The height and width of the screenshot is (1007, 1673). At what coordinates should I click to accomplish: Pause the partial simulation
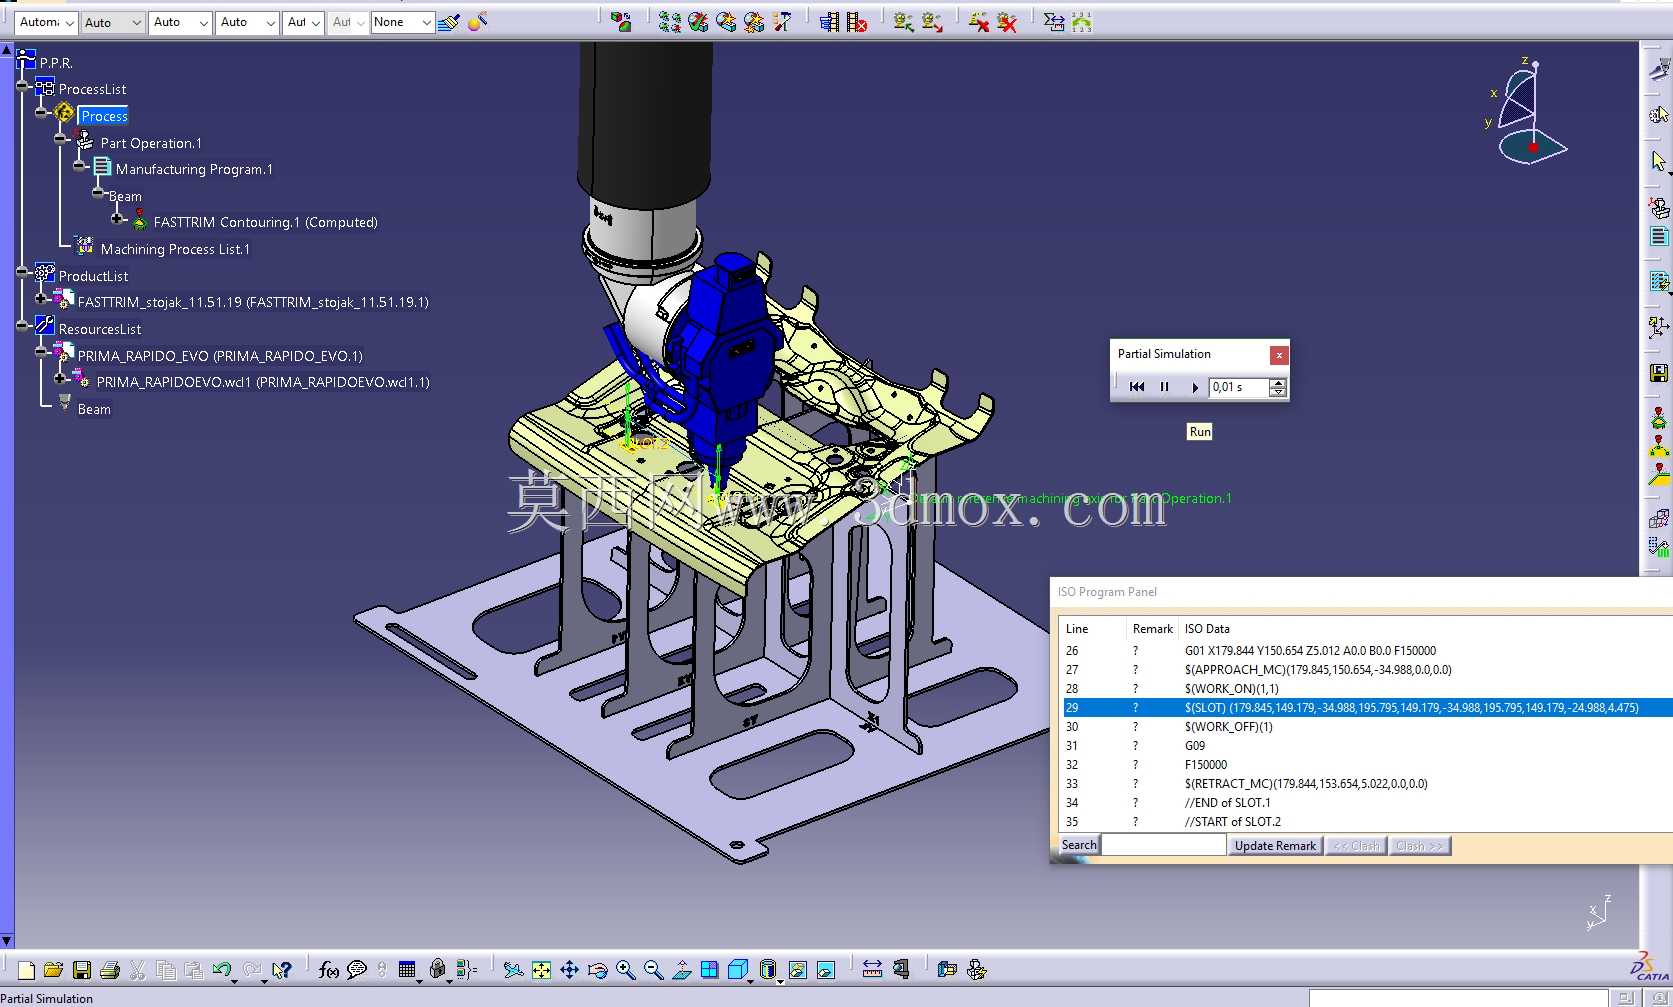coord(1164,387)
